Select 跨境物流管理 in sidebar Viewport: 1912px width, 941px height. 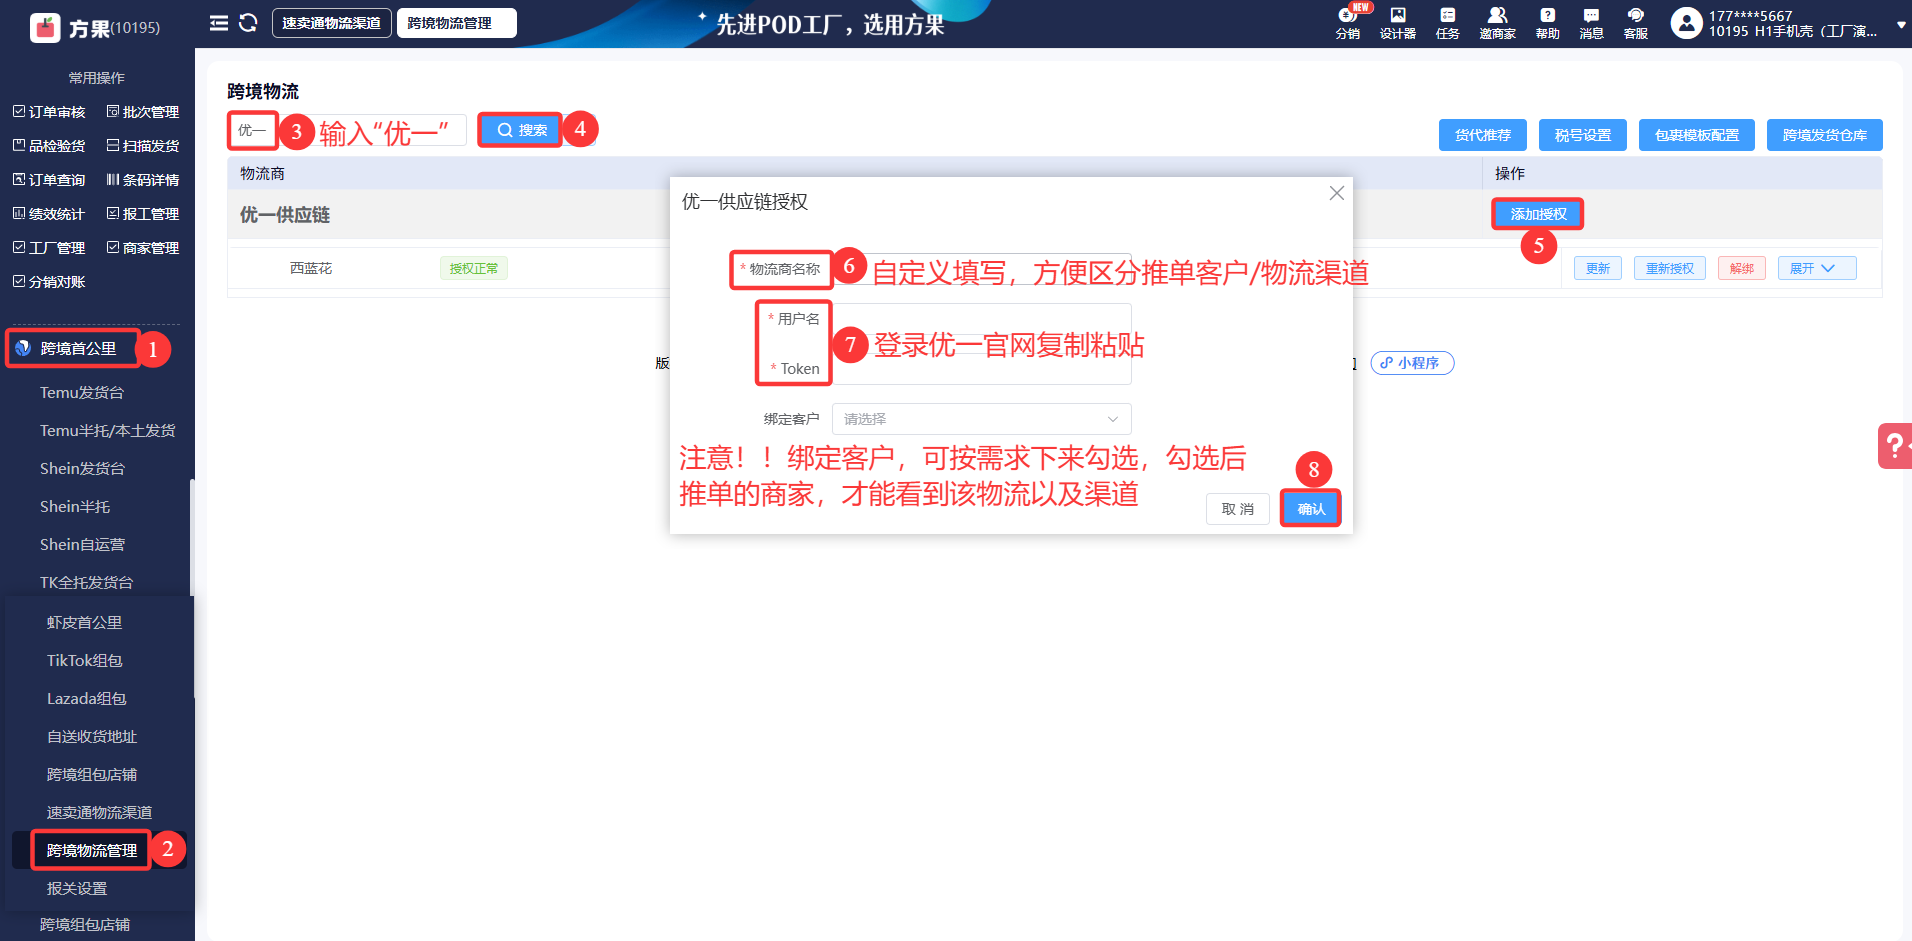(x=92, y=851)
